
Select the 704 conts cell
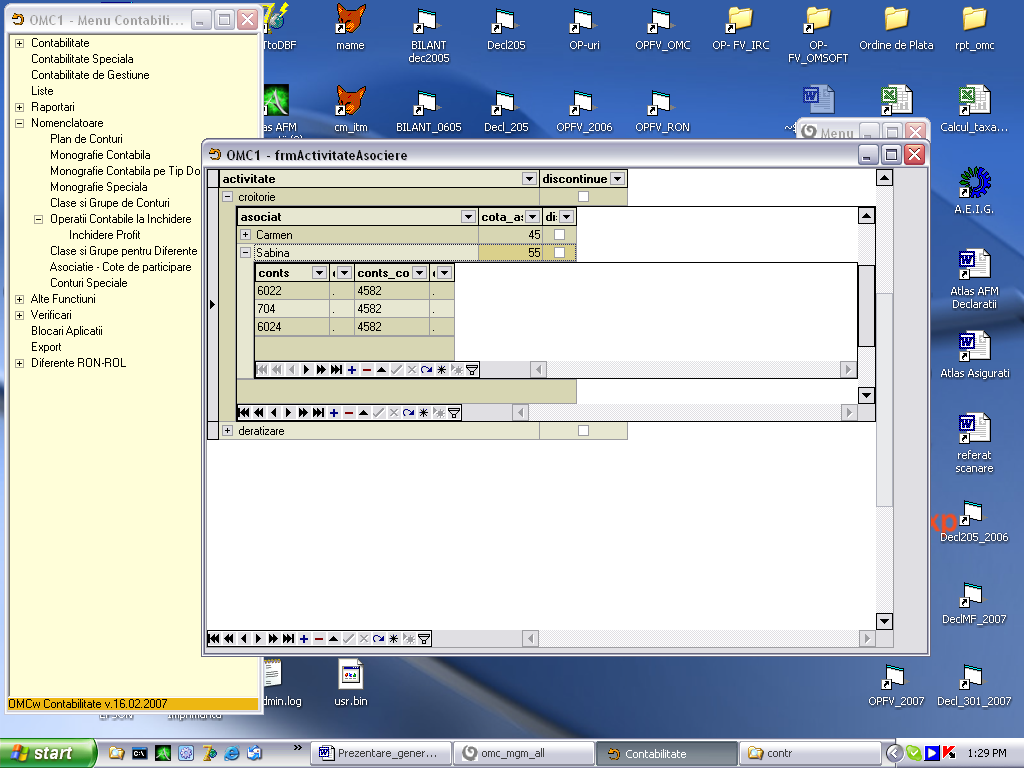(x=292, y=308)
